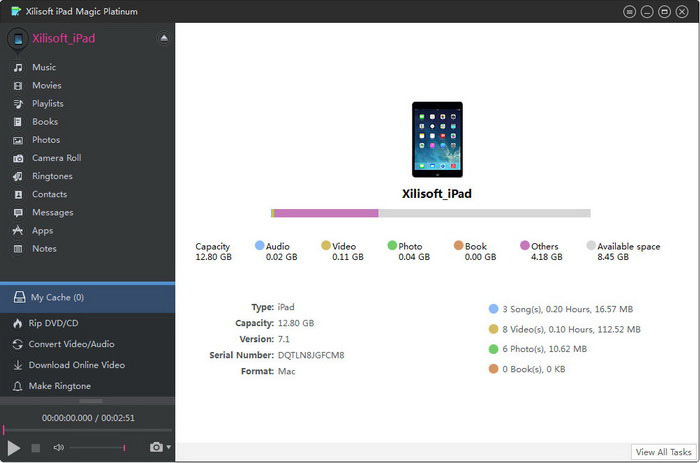
Task: Open the Apps item
Action: click(x=42, y=230)
